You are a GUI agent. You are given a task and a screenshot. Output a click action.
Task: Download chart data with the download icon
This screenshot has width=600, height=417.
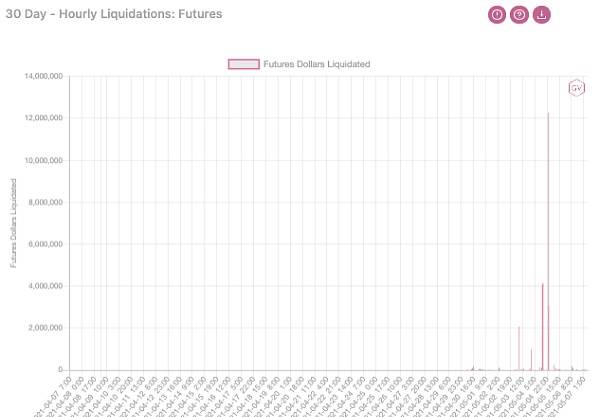click(541, 15)
